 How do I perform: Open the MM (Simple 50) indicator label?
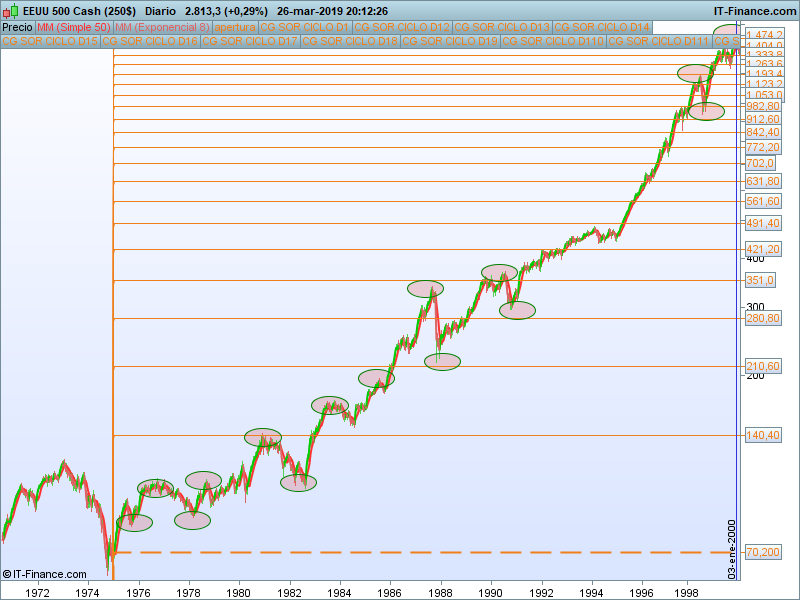(x=74, y=27)
